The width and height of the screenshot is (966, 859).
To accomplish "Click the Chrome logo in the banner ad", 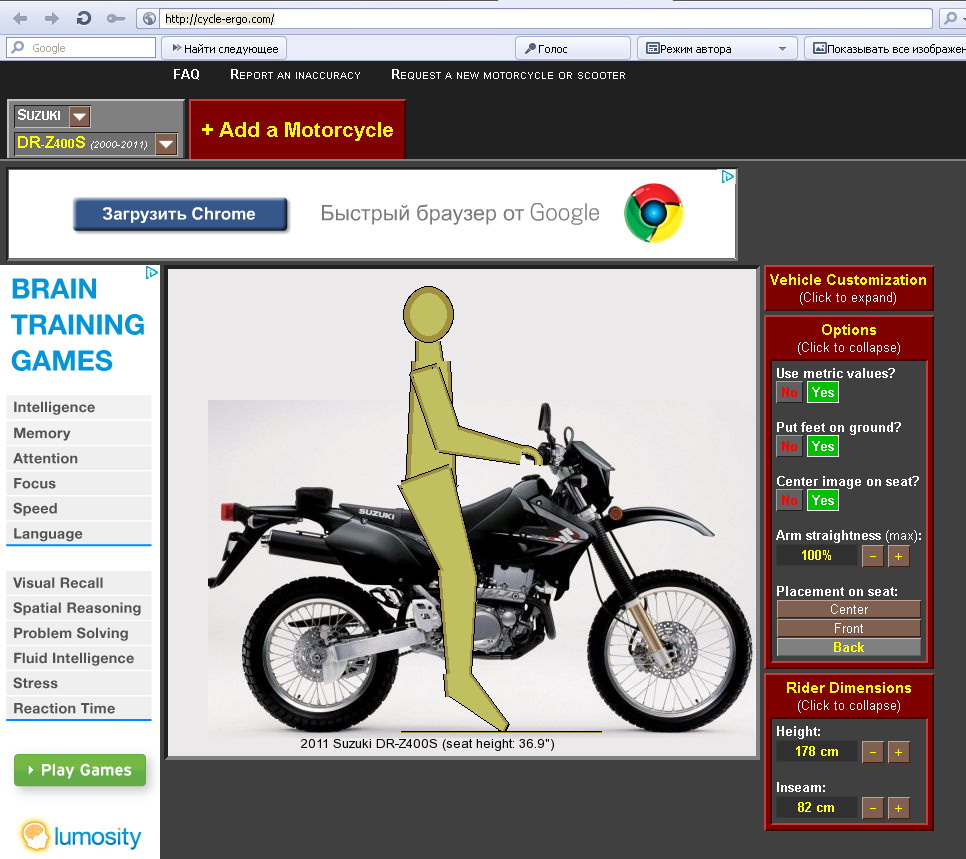I will coord(654,213).
